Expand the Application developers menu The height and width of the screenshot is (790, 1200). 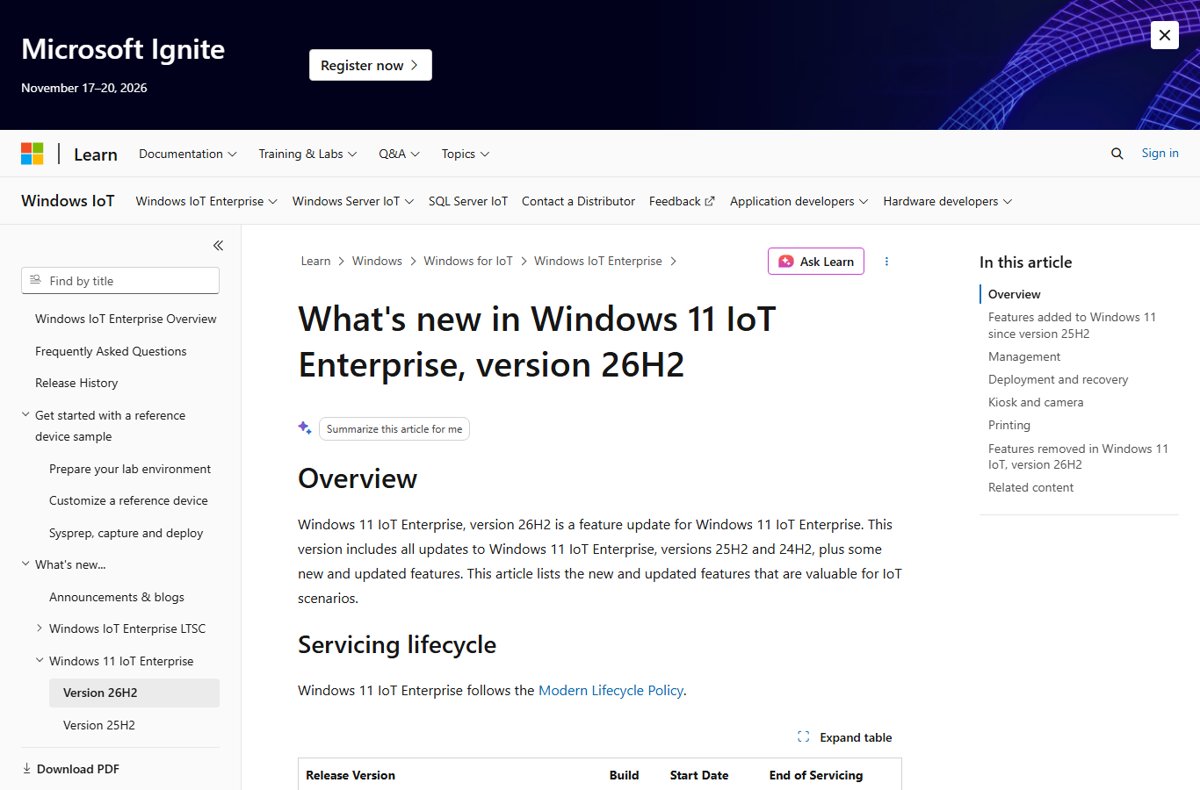(799, 201)
